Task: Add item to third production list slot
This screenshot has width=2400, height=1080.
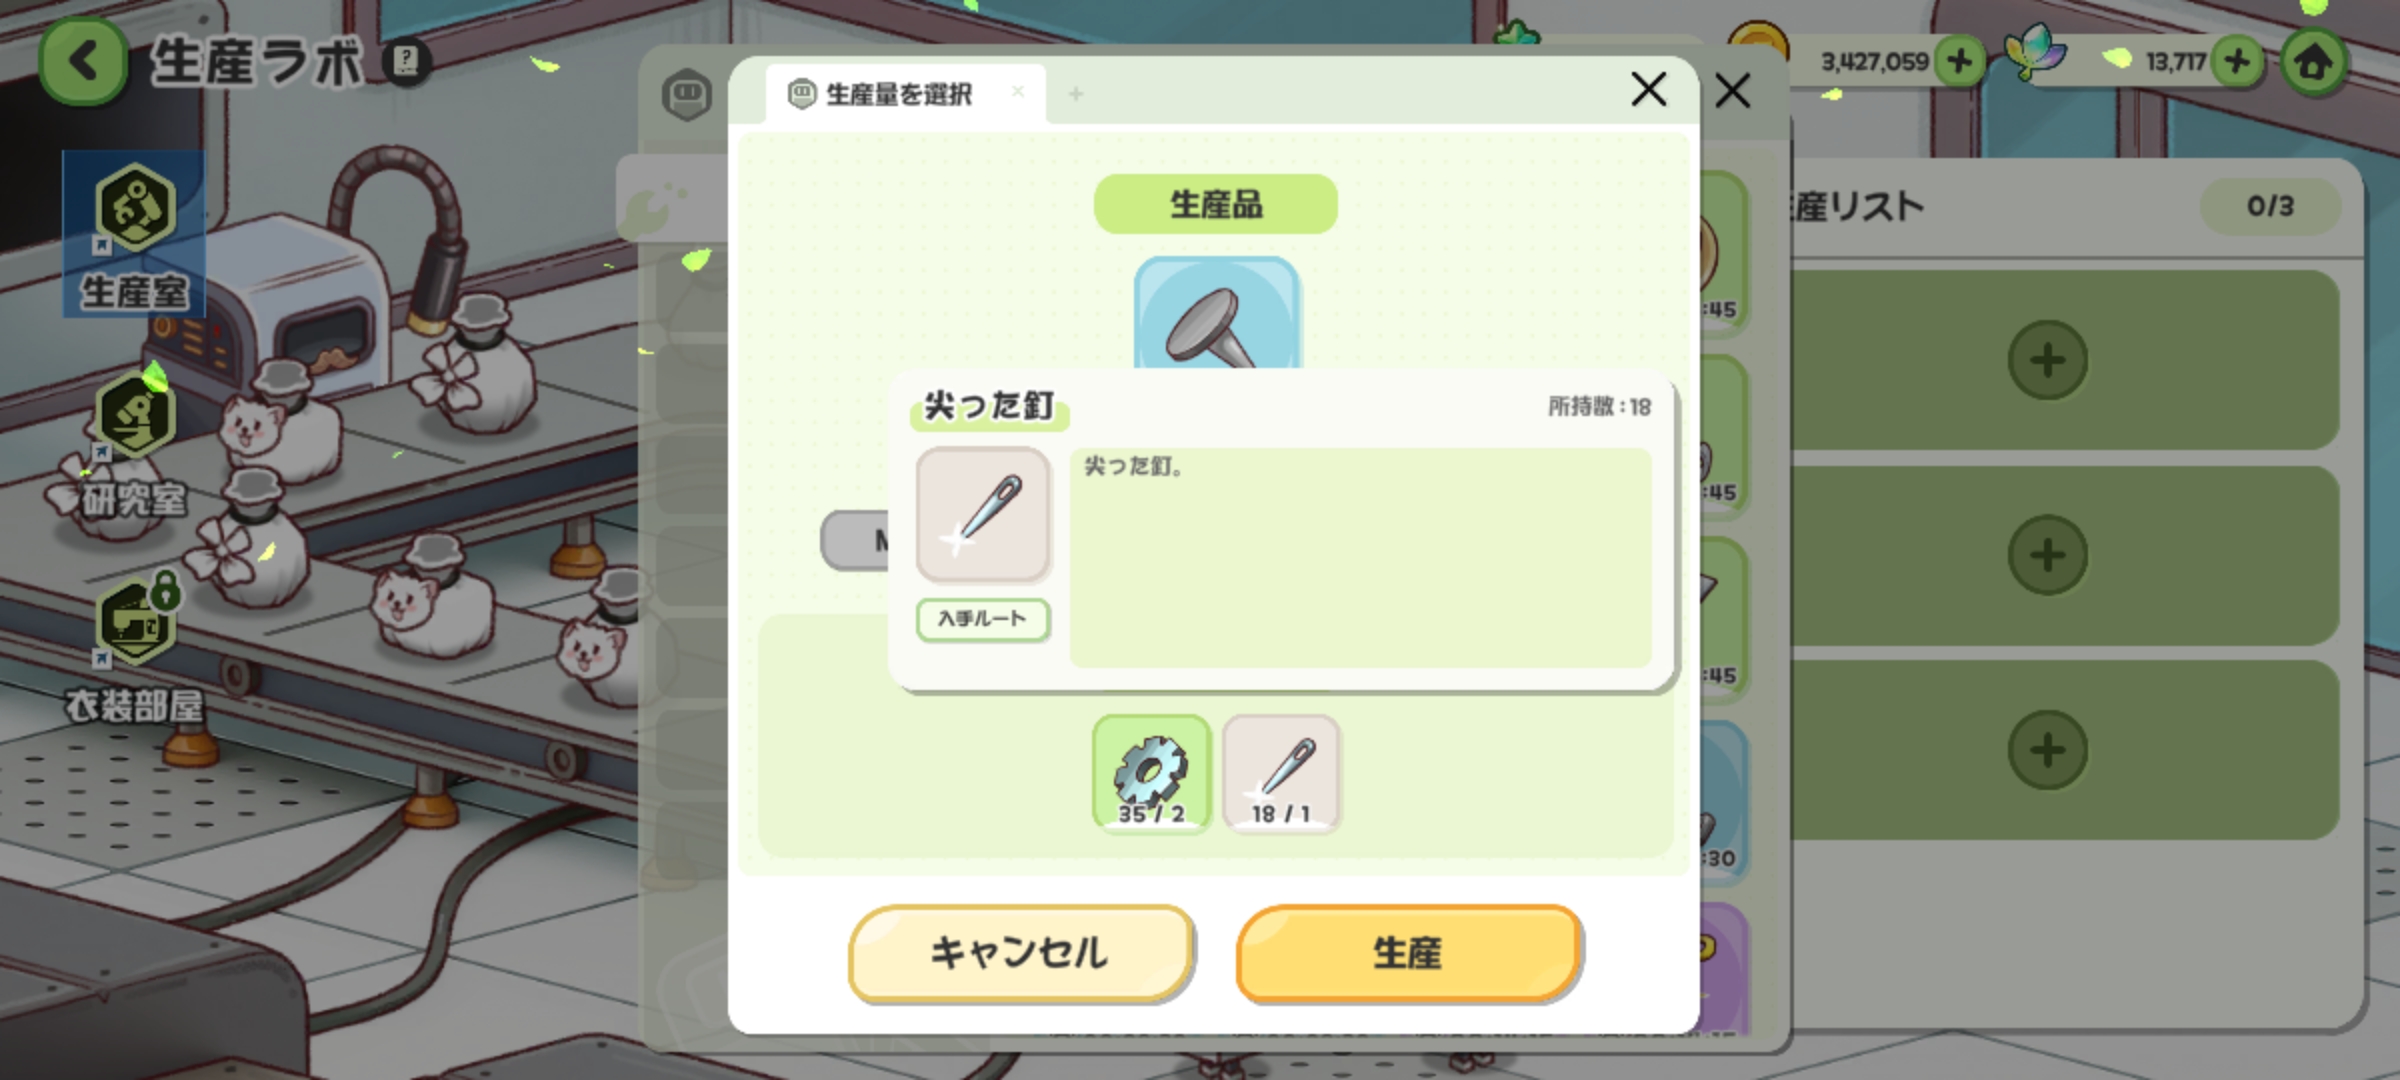Action: [2047, 750]
